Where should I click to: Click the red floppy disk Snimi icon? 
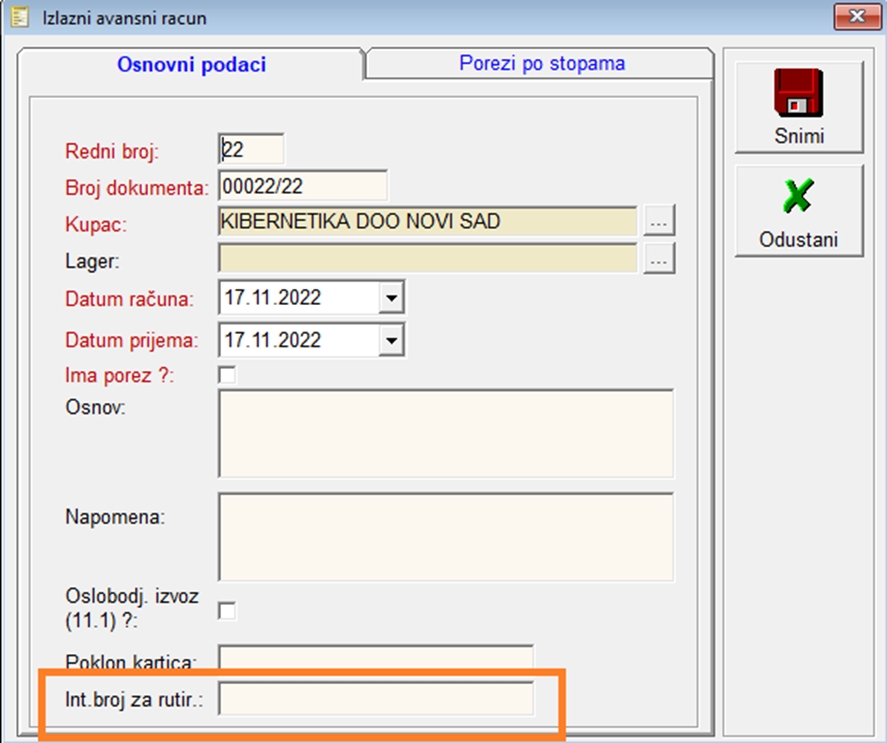coord(798,94)
